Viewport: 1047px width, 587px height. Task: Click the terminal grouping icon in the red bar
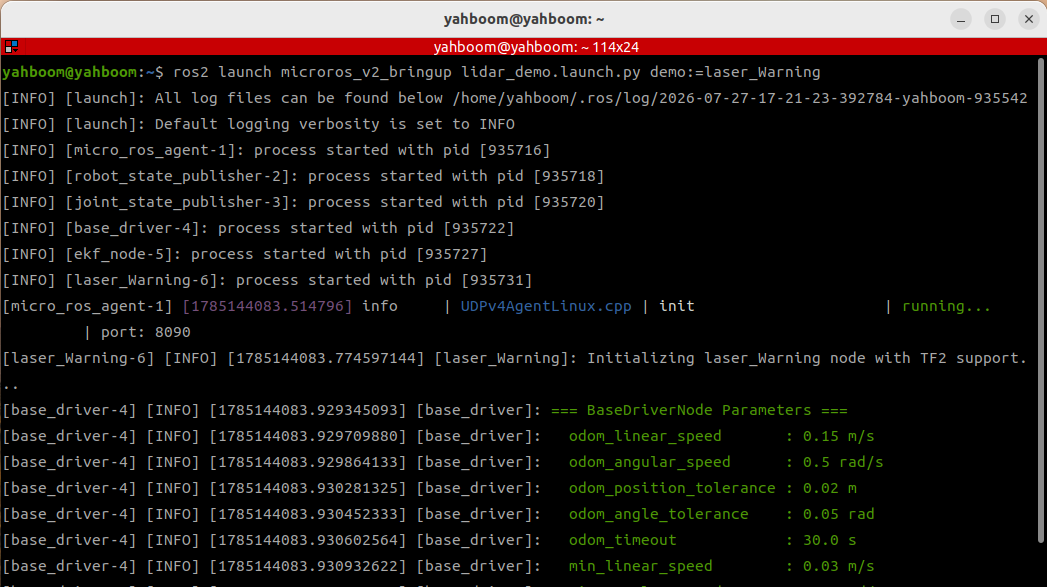click(x=11, y=47)
